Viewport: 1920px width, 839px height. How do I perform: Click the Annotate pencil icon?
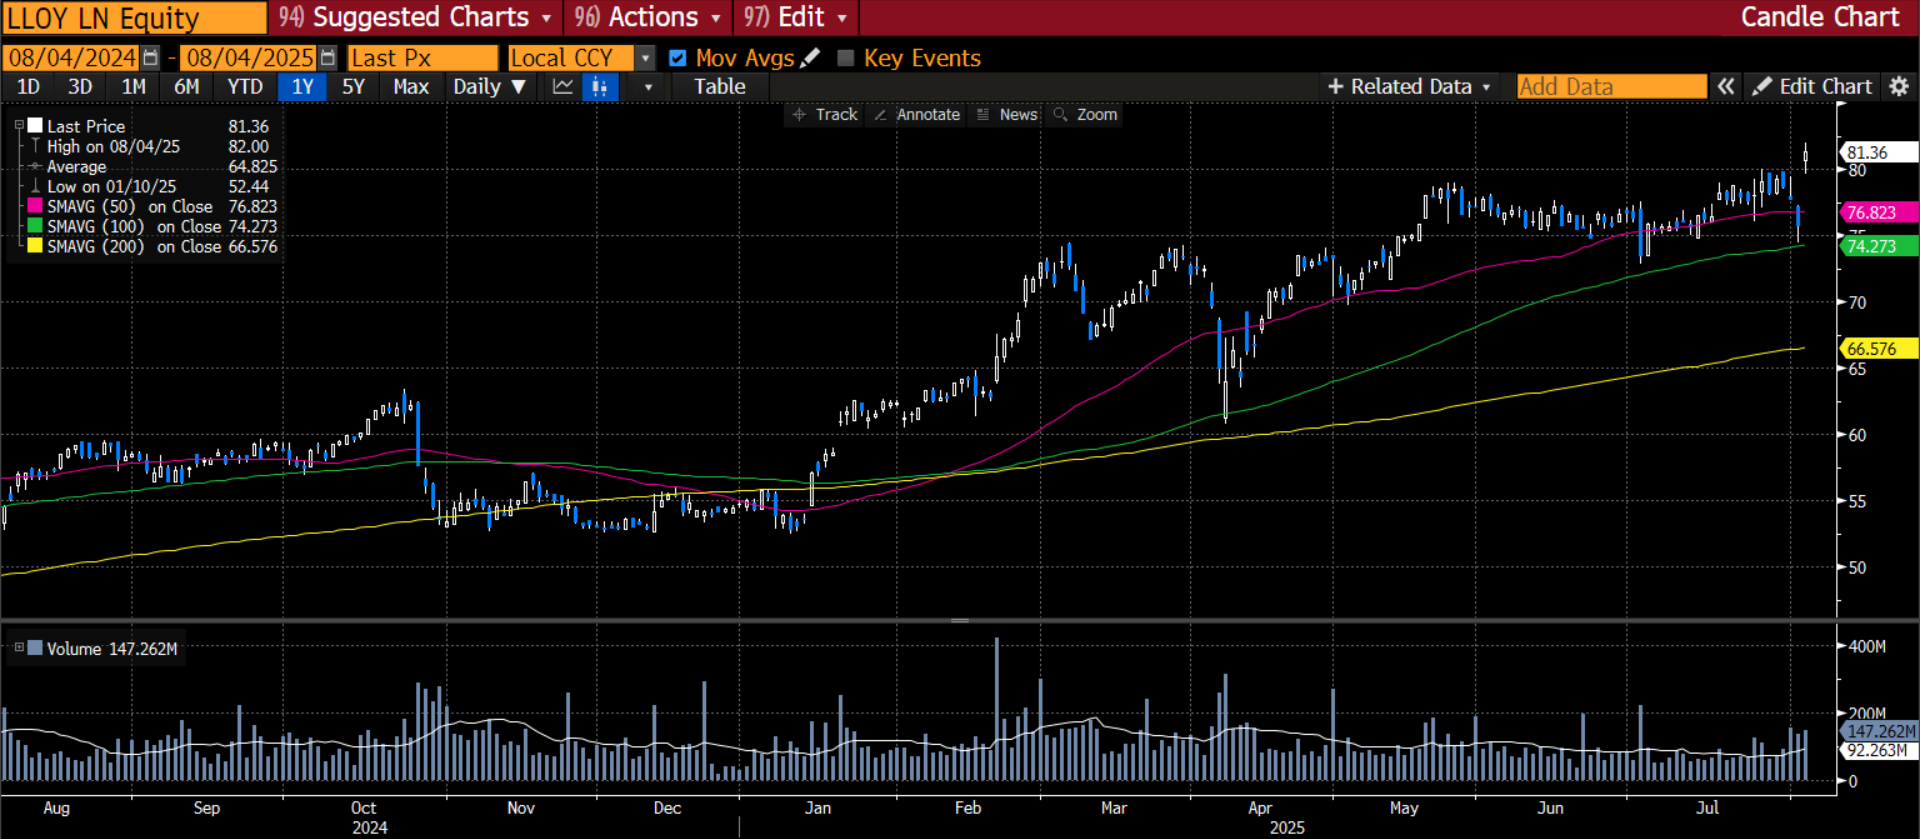(x=880, y=115)
